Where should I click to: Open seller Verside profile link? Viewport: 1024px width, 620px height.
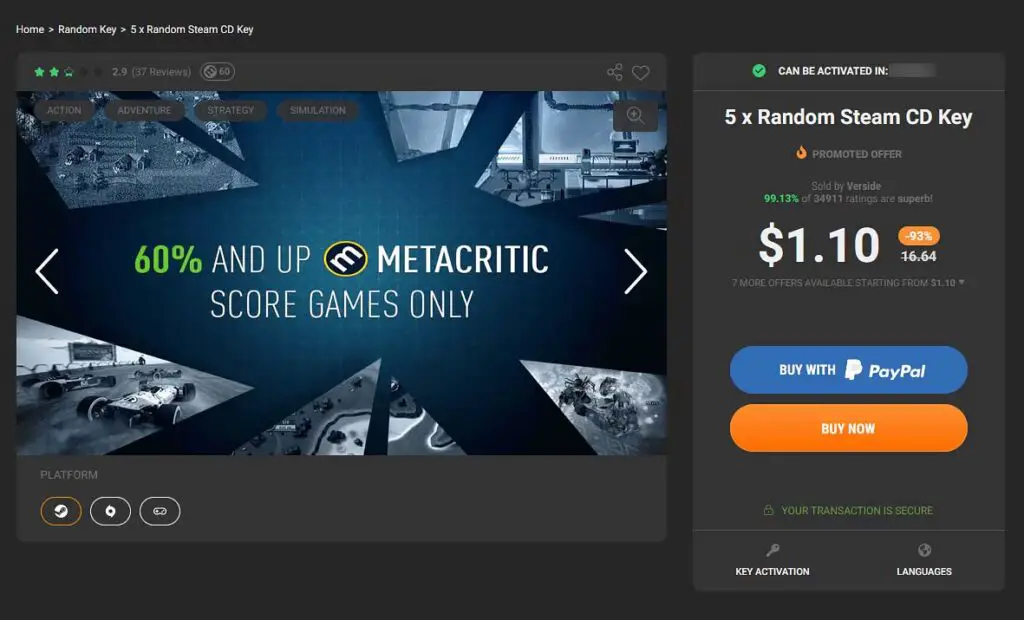point(863,186)
